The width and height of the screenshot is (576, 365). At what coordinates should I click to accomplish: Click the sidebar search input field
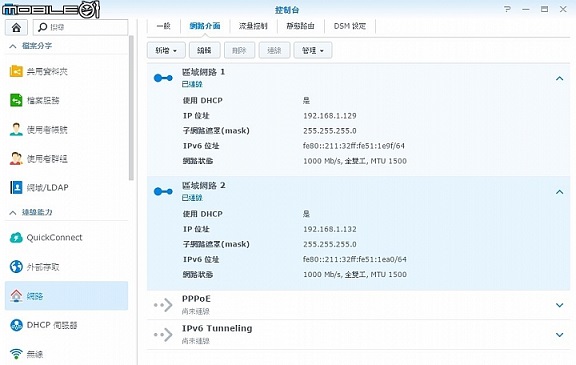pyautogui.click(x=80, y=28)
